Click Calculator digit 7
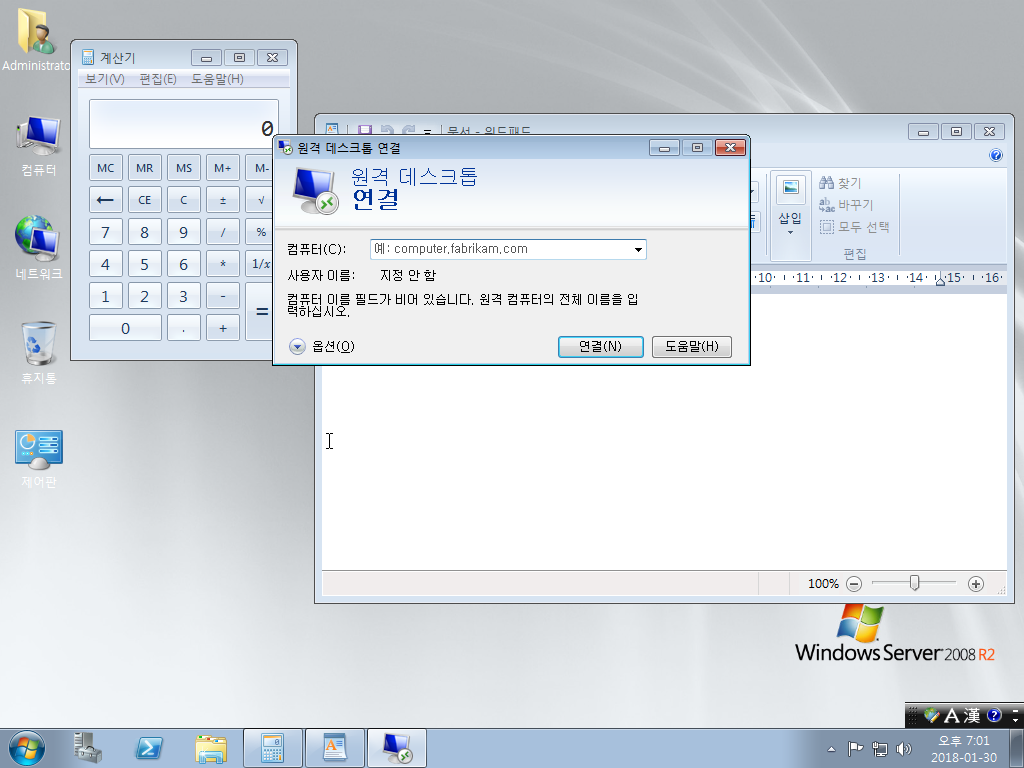 [106, 232]
